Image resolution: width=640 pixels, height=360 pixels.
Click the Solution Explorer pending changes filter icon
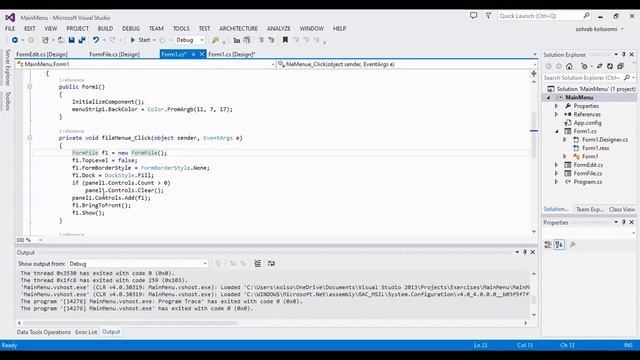[584, 66]
